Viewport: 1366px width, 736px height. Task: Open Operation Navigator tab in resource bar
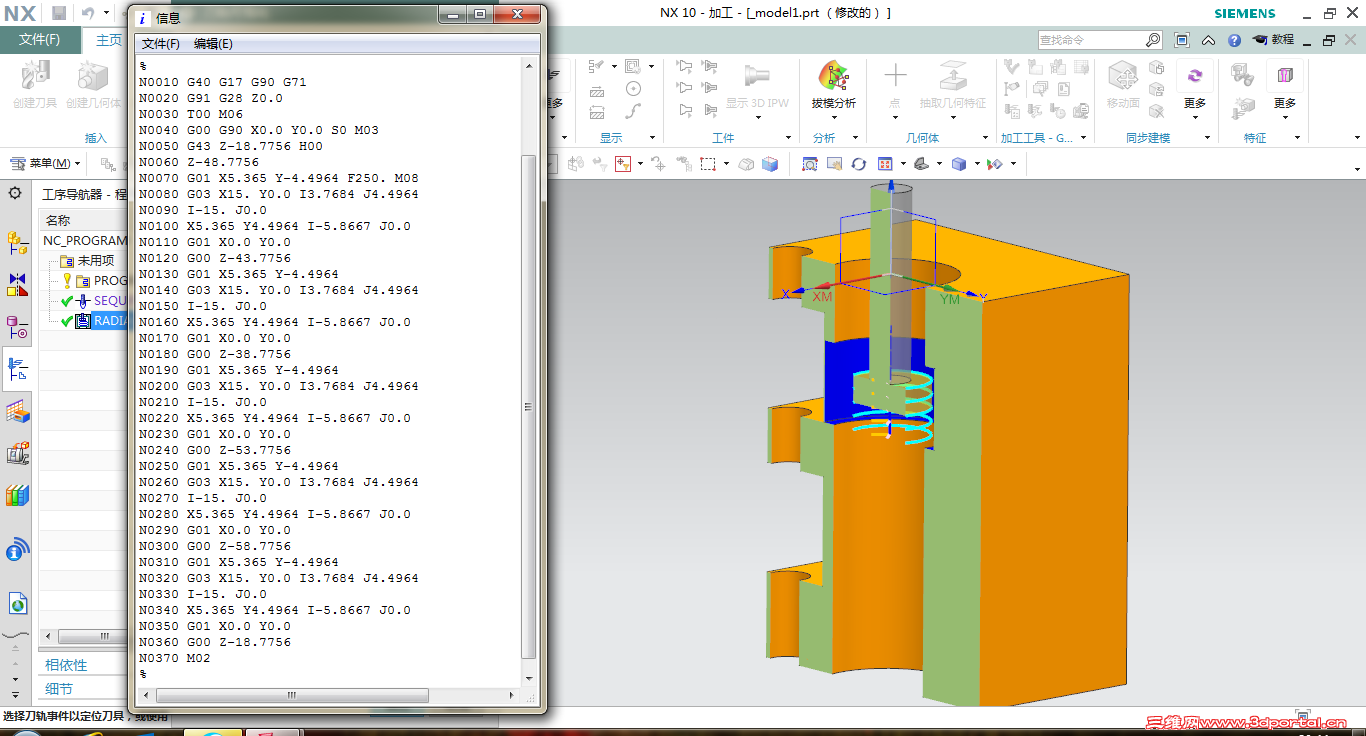click(x=17, y=369)
